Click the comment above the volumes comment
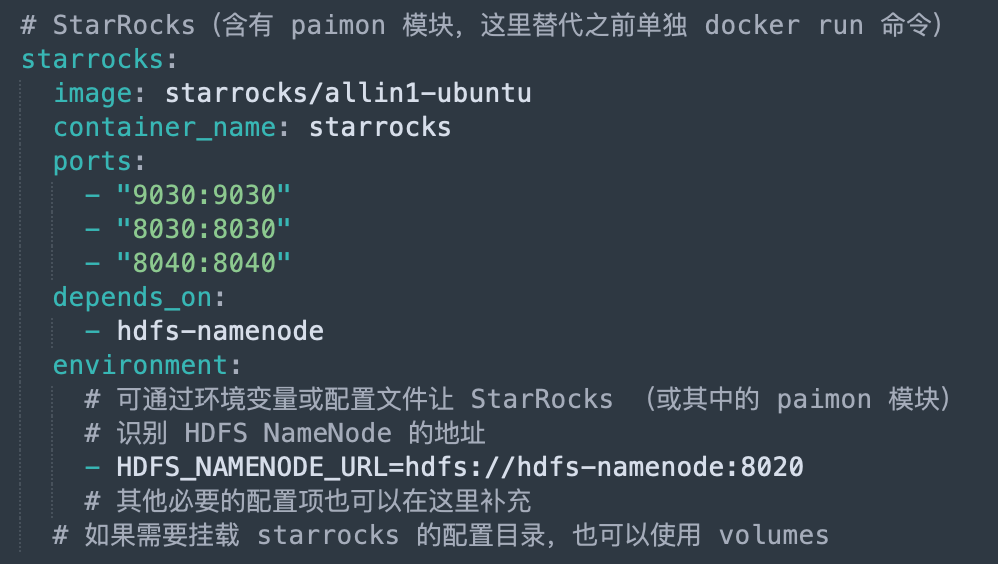 (x=308, y=501)
